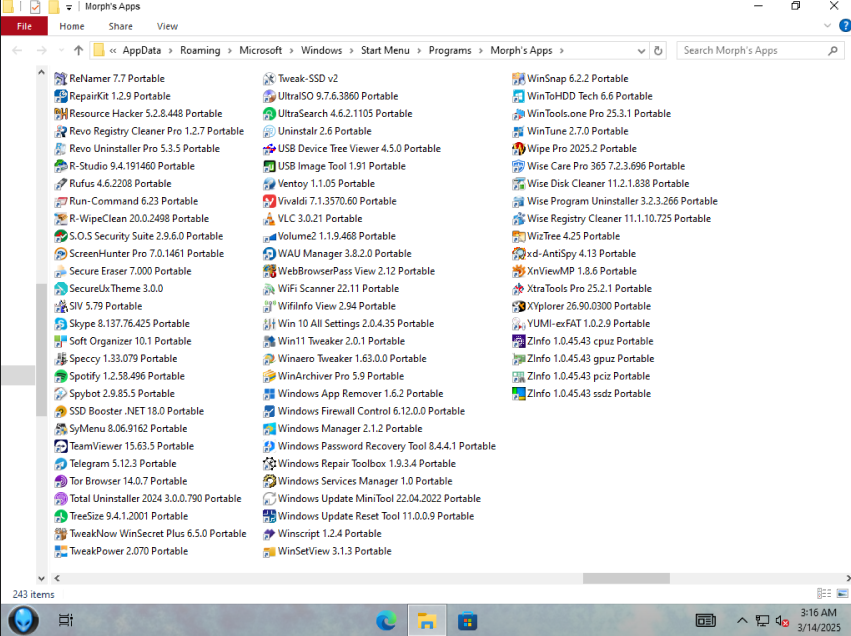Viewport: 851px width, 636px height.
Task: Select the Rufus 4.6.2208 Portable icon
Action: coord(61,184)
